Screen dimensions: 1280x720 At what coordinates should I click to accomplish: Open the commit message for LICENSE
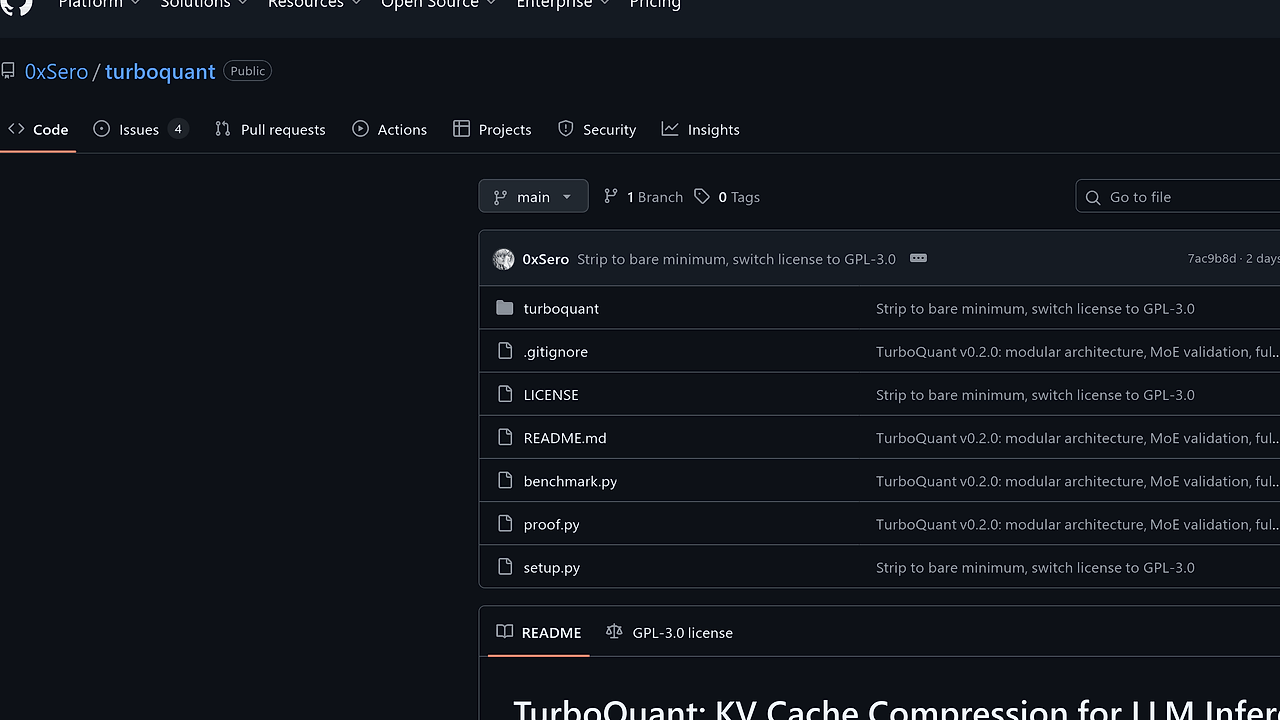coord(1035,394)
